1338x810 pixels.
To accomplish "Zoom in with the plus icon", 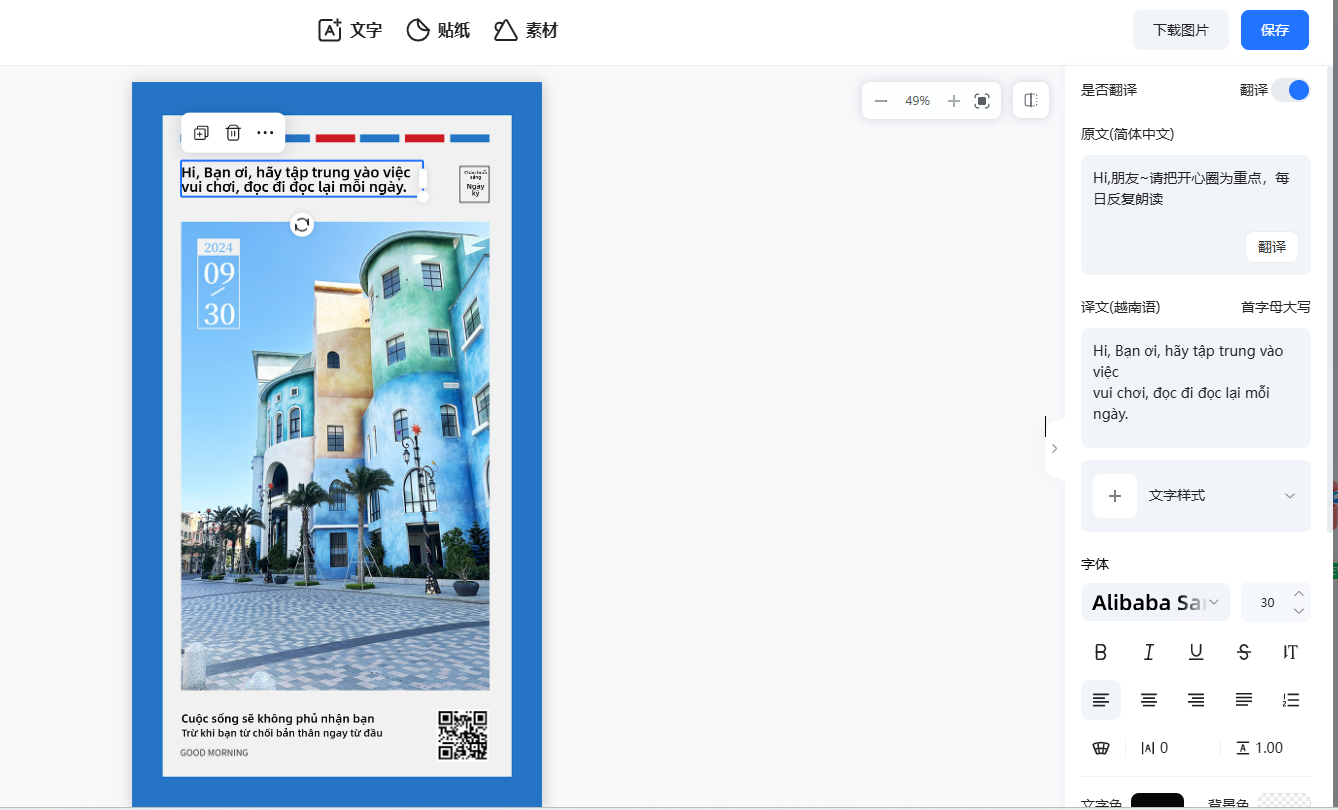I will 954,101.
